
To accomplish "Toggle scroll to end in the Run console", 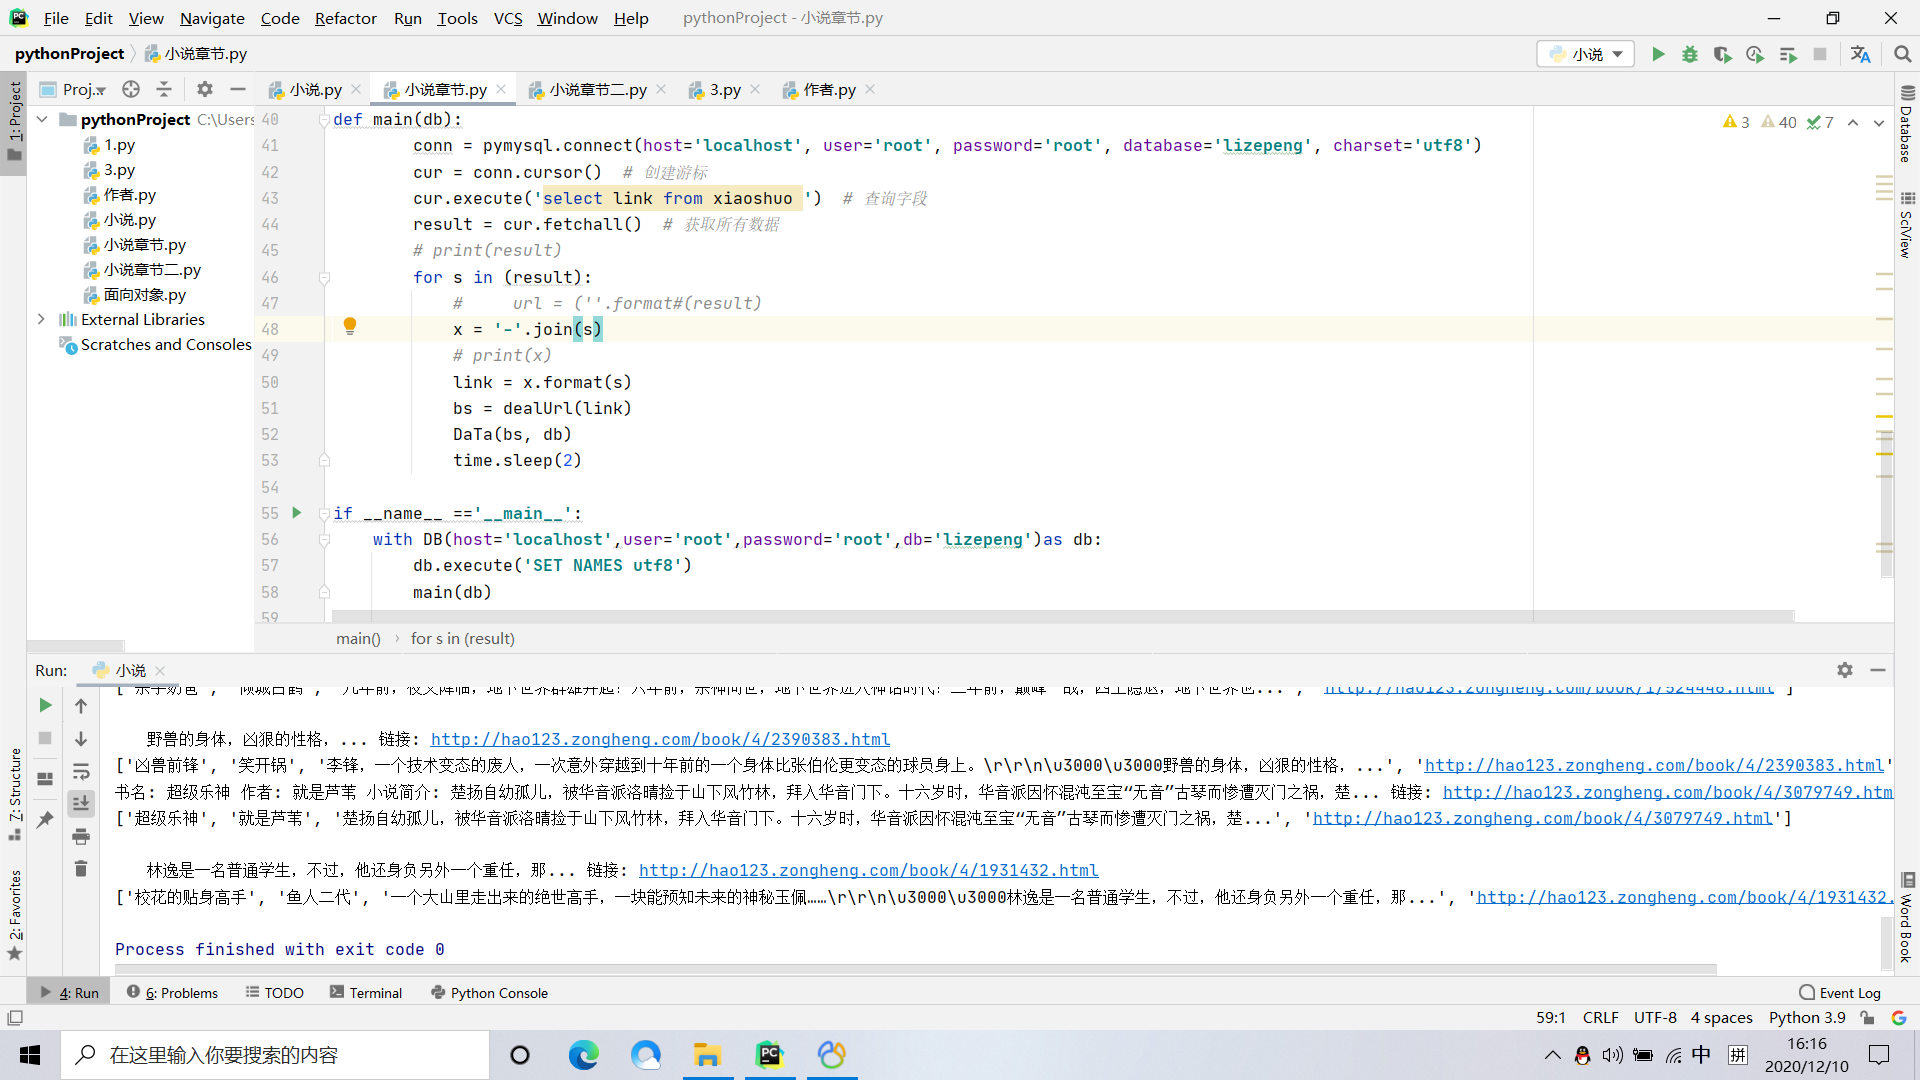I will pos(81,803).
